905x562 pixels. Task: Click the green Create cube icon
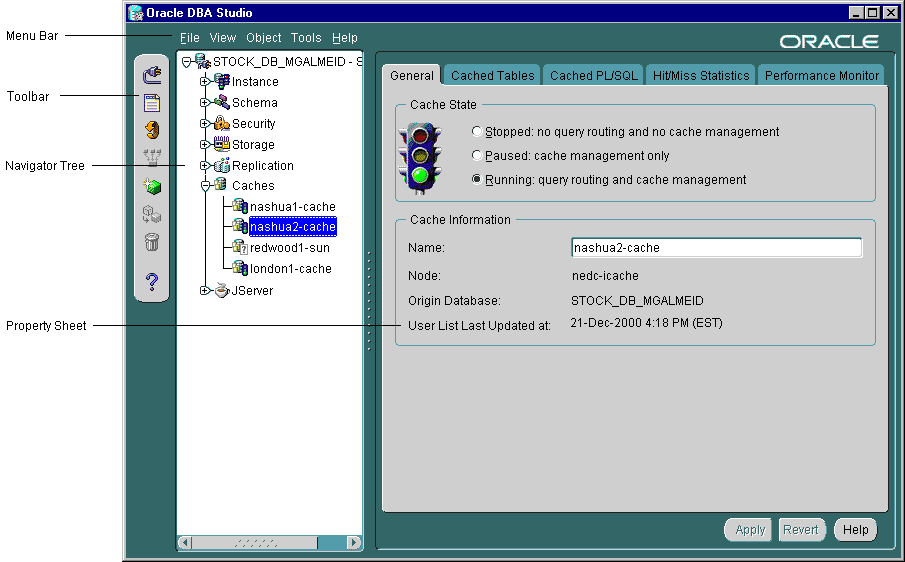coord(152,186)
